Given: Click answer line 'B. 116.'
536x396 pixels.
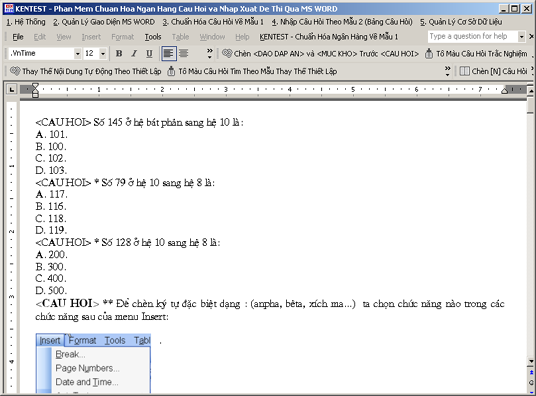Looking at the screenshot, I should [51, 207].
